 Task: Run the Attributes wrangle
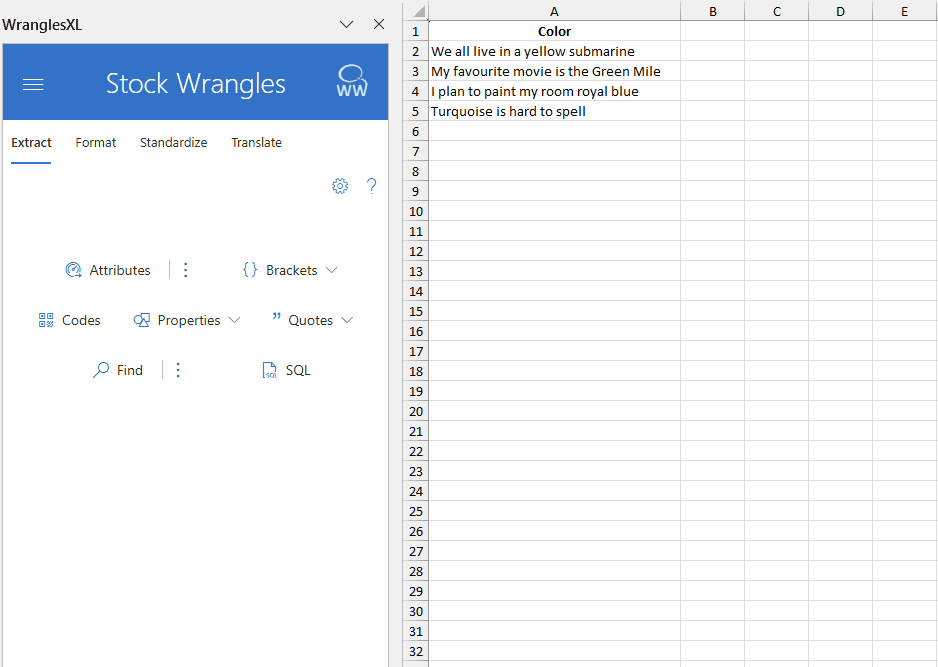point(108,270)
